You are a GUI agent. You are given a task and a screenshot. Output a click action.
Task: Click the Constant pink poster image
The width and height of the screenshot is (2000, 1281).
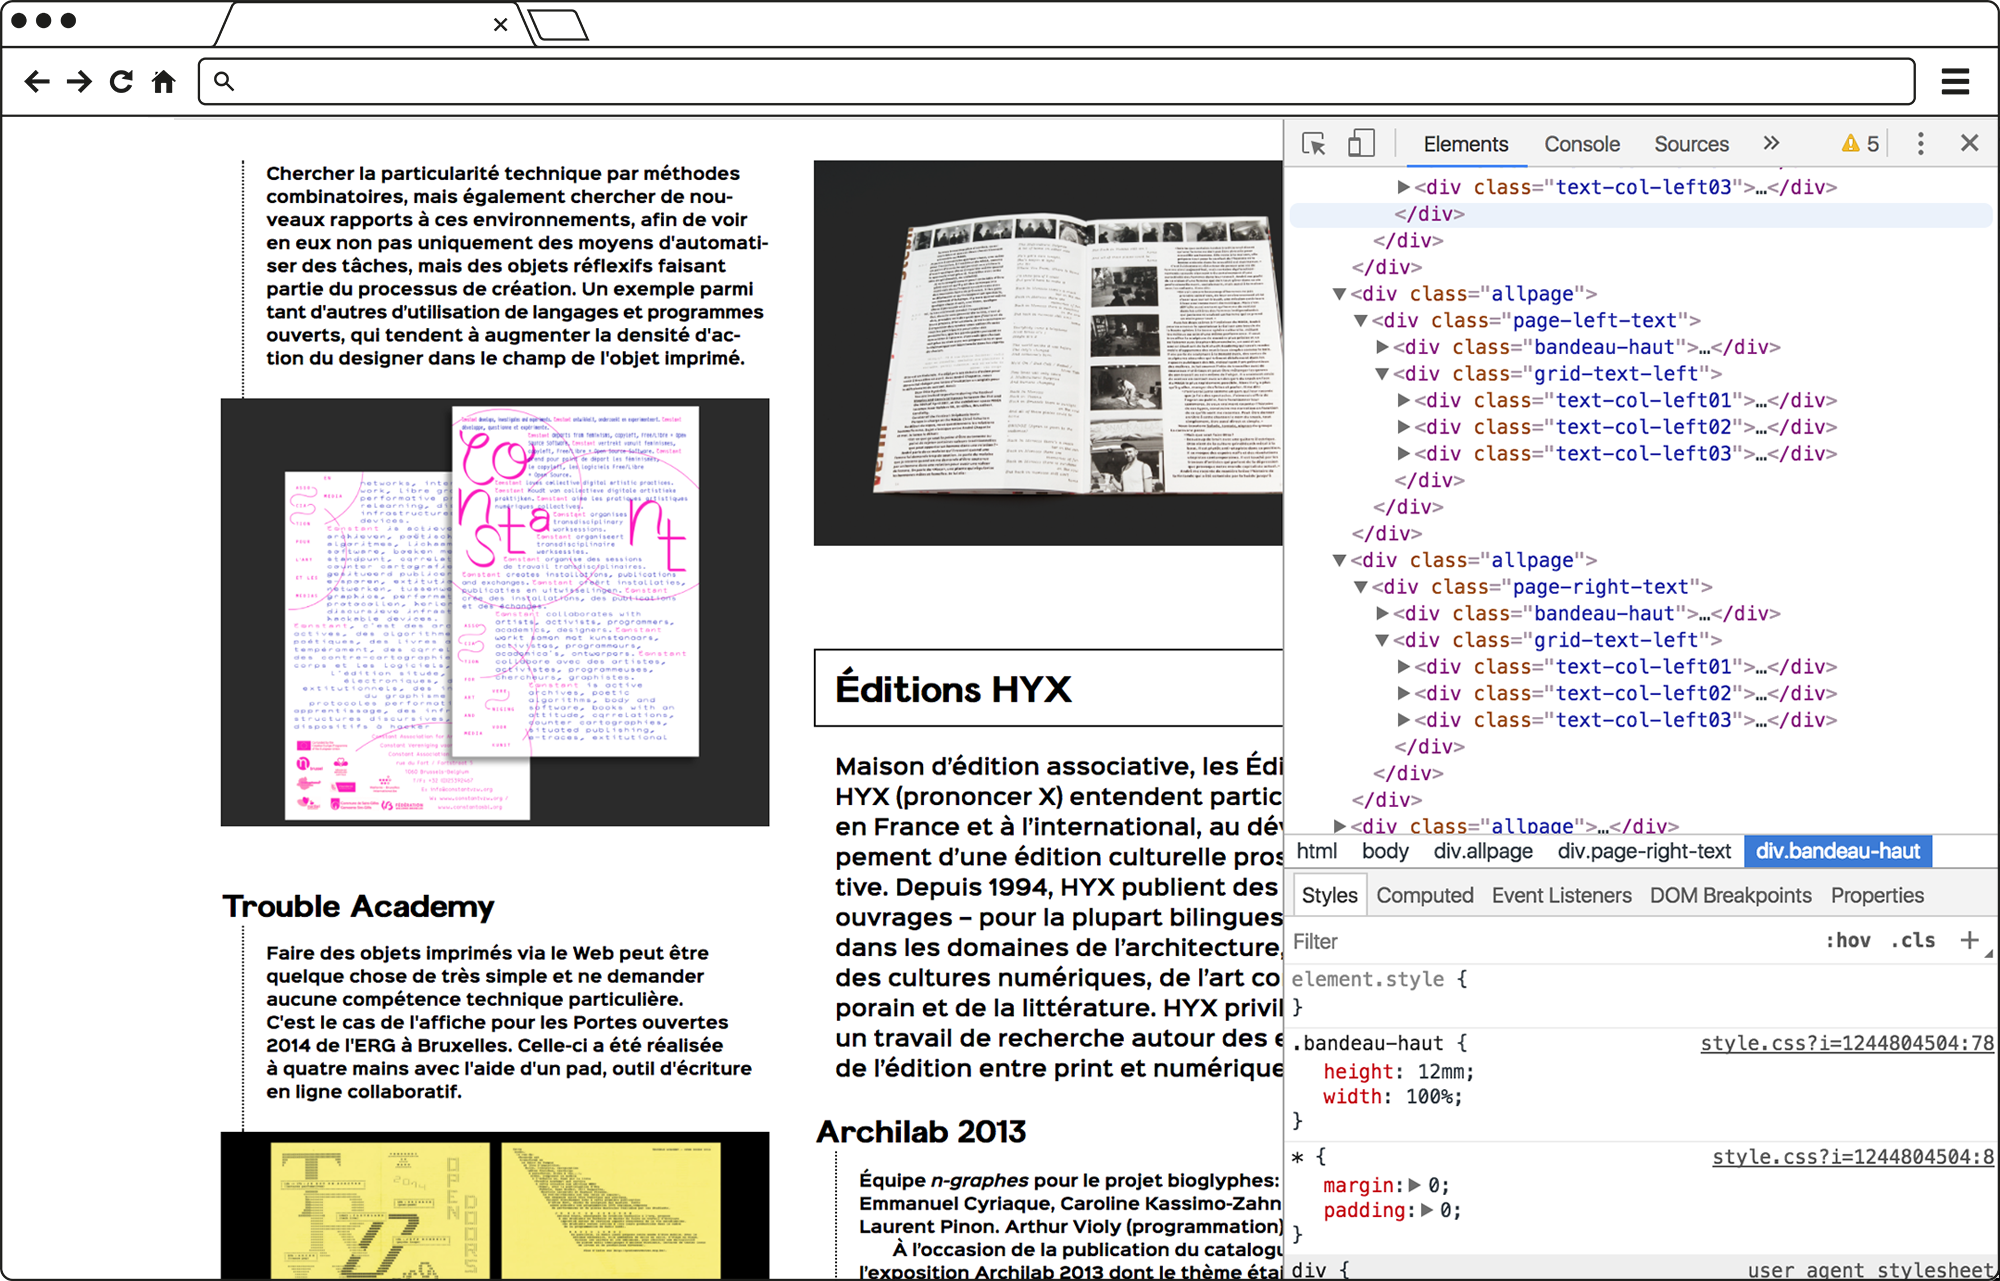[495, 612]
